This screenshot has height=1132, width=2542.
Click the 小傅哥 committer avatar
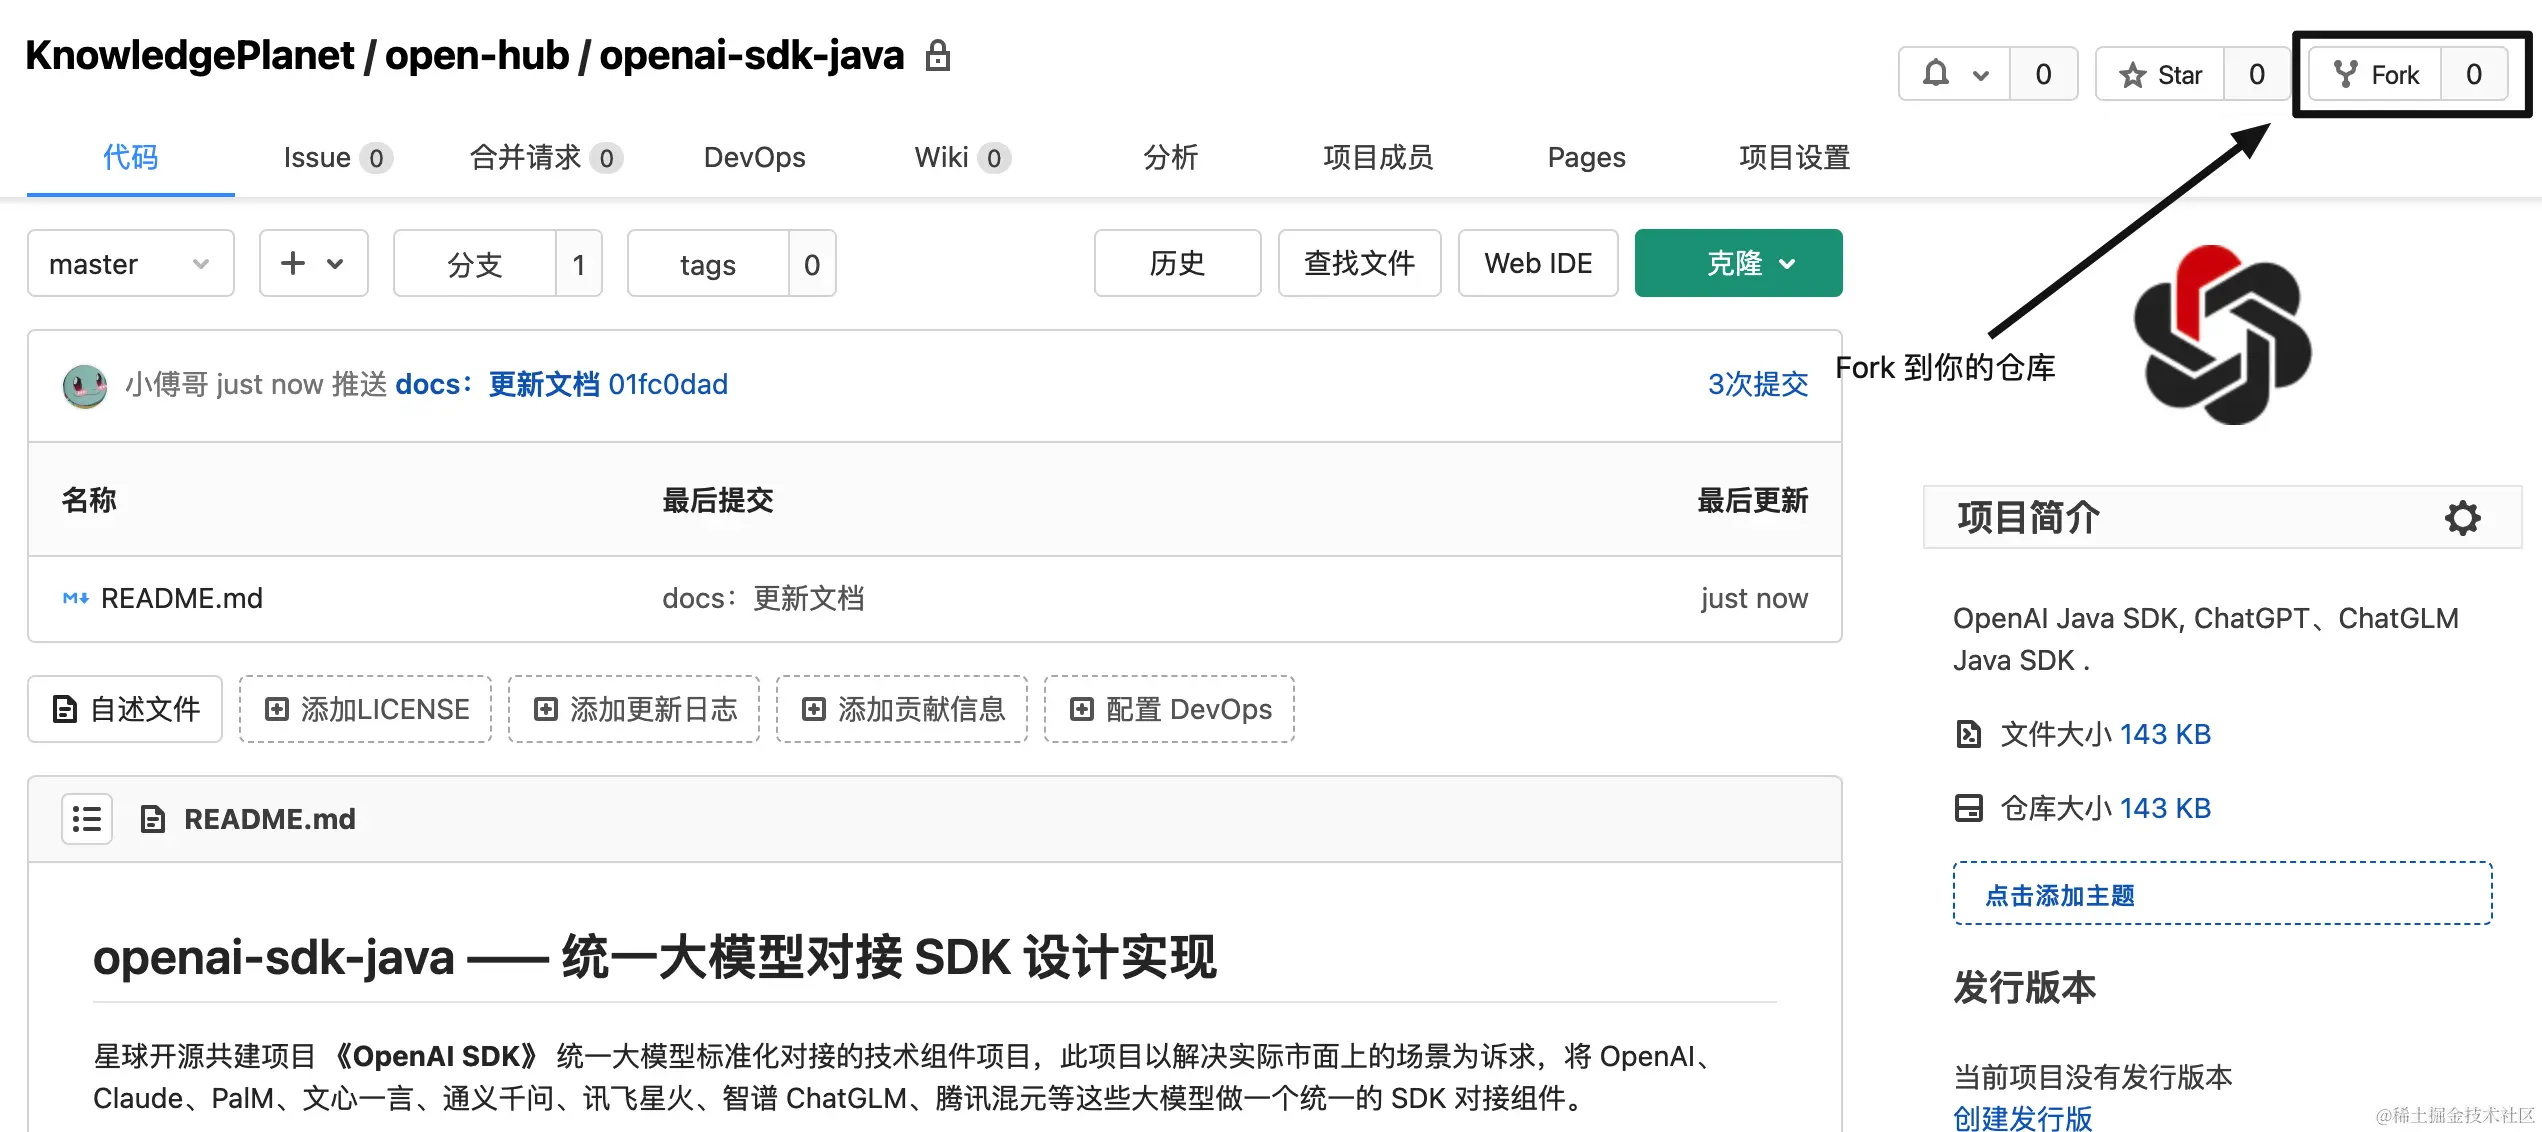pos(85,385)
